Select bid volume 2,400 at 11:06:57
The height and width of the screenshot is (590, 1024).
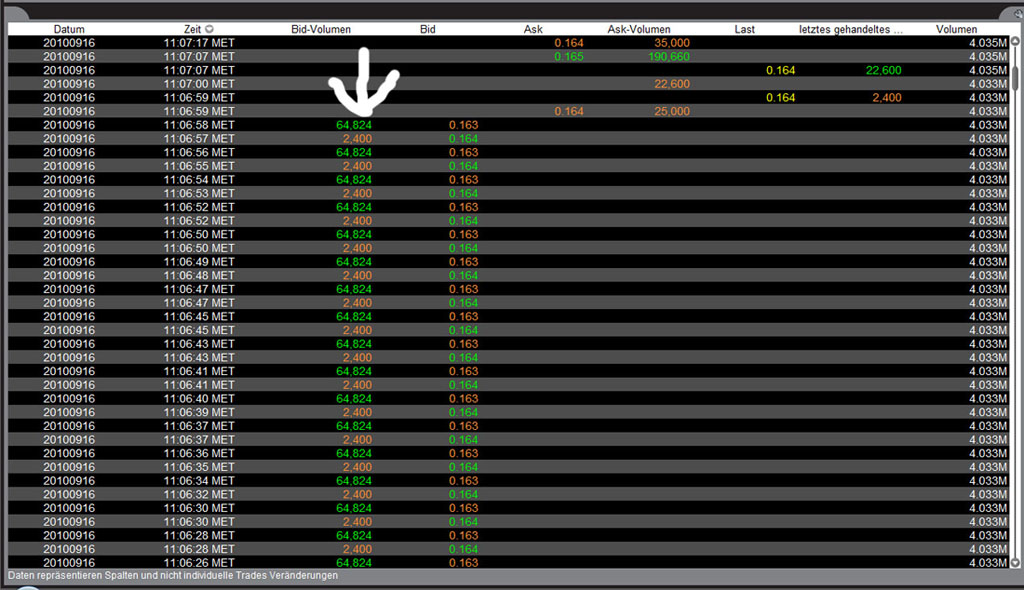pos(357,139)
